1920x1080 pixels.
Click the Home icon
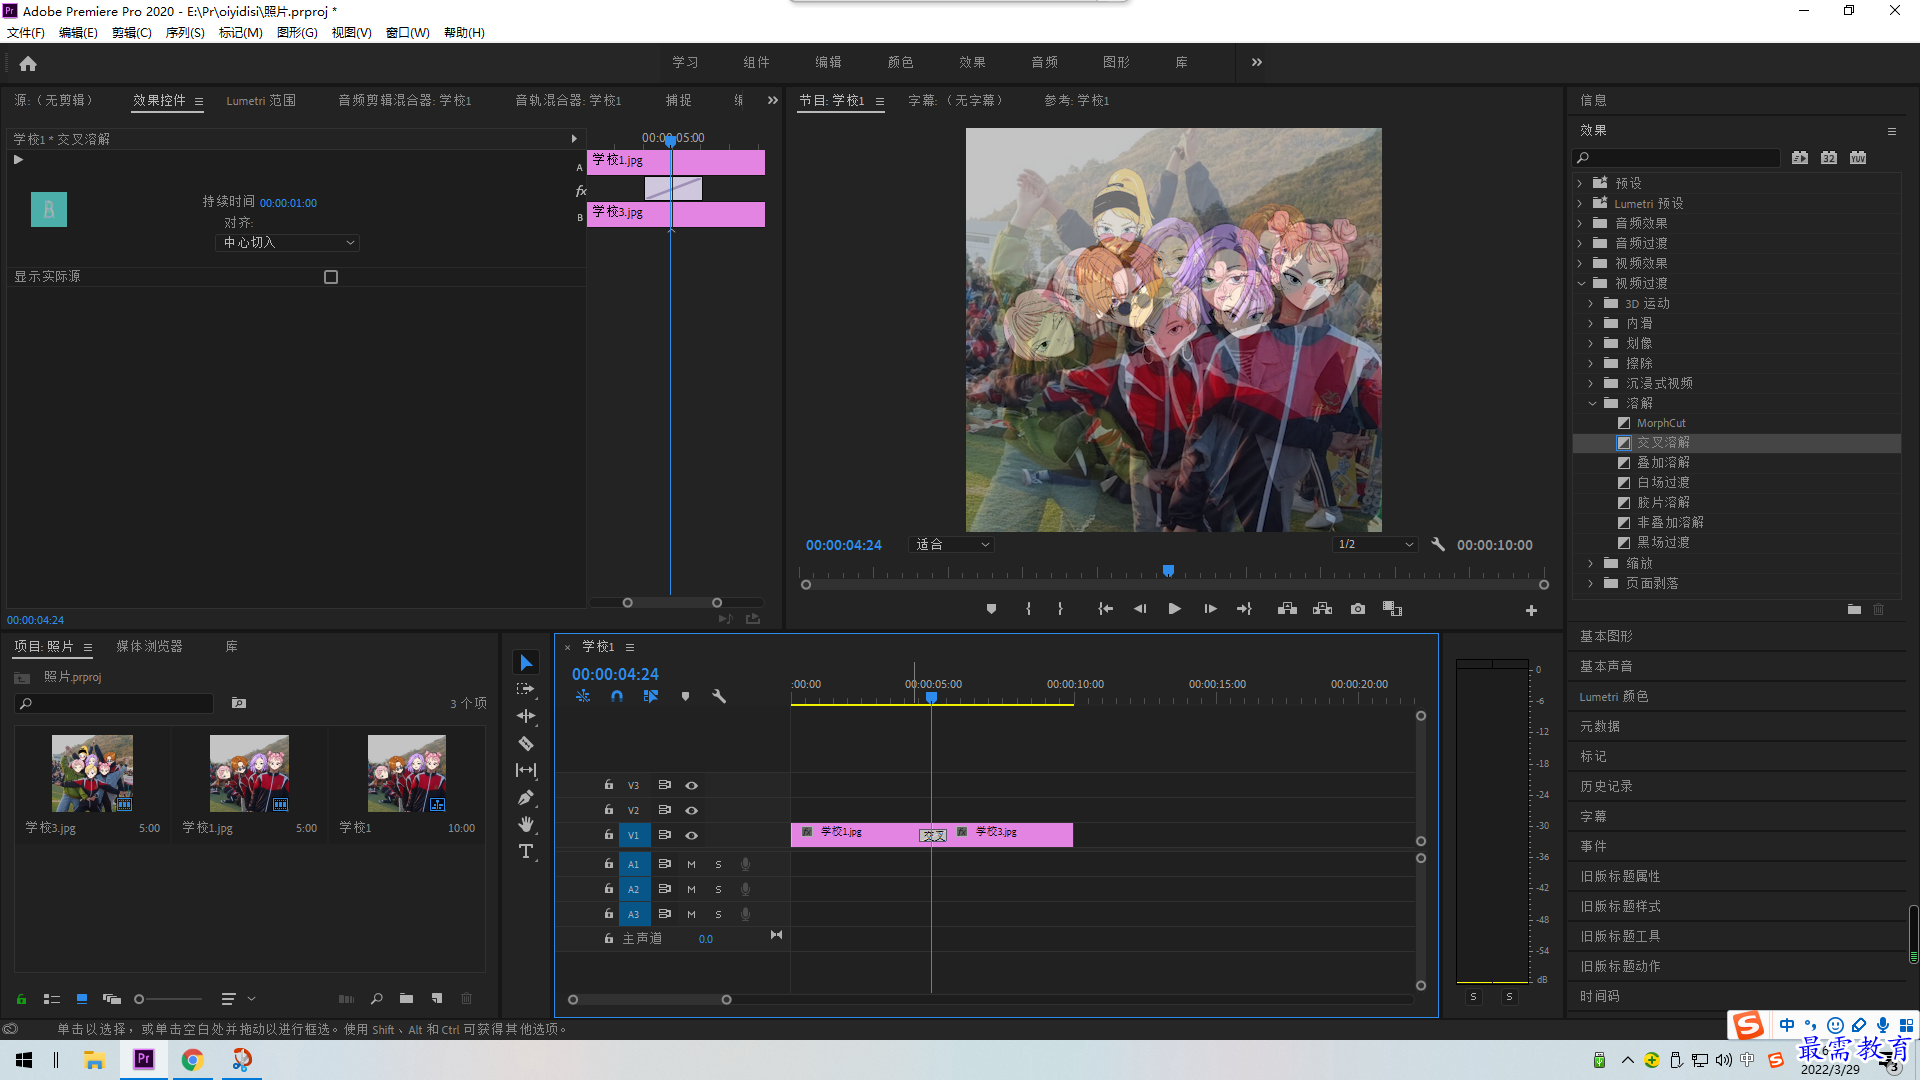[x=28, y=63]
